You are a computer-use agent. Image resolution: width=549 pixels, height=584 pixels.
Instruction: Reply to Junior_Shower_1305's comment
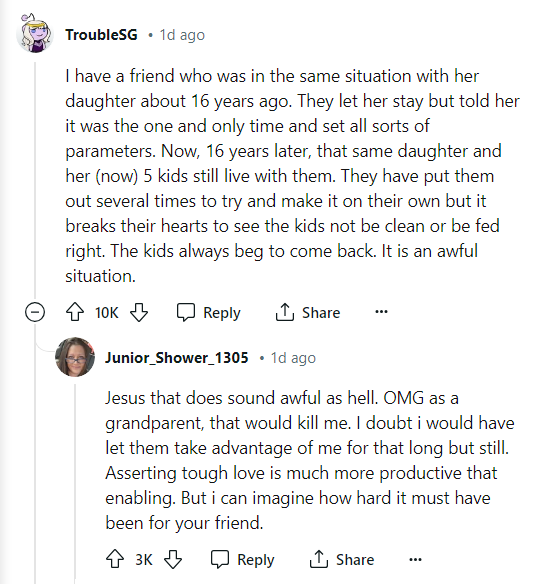(242, 559)
